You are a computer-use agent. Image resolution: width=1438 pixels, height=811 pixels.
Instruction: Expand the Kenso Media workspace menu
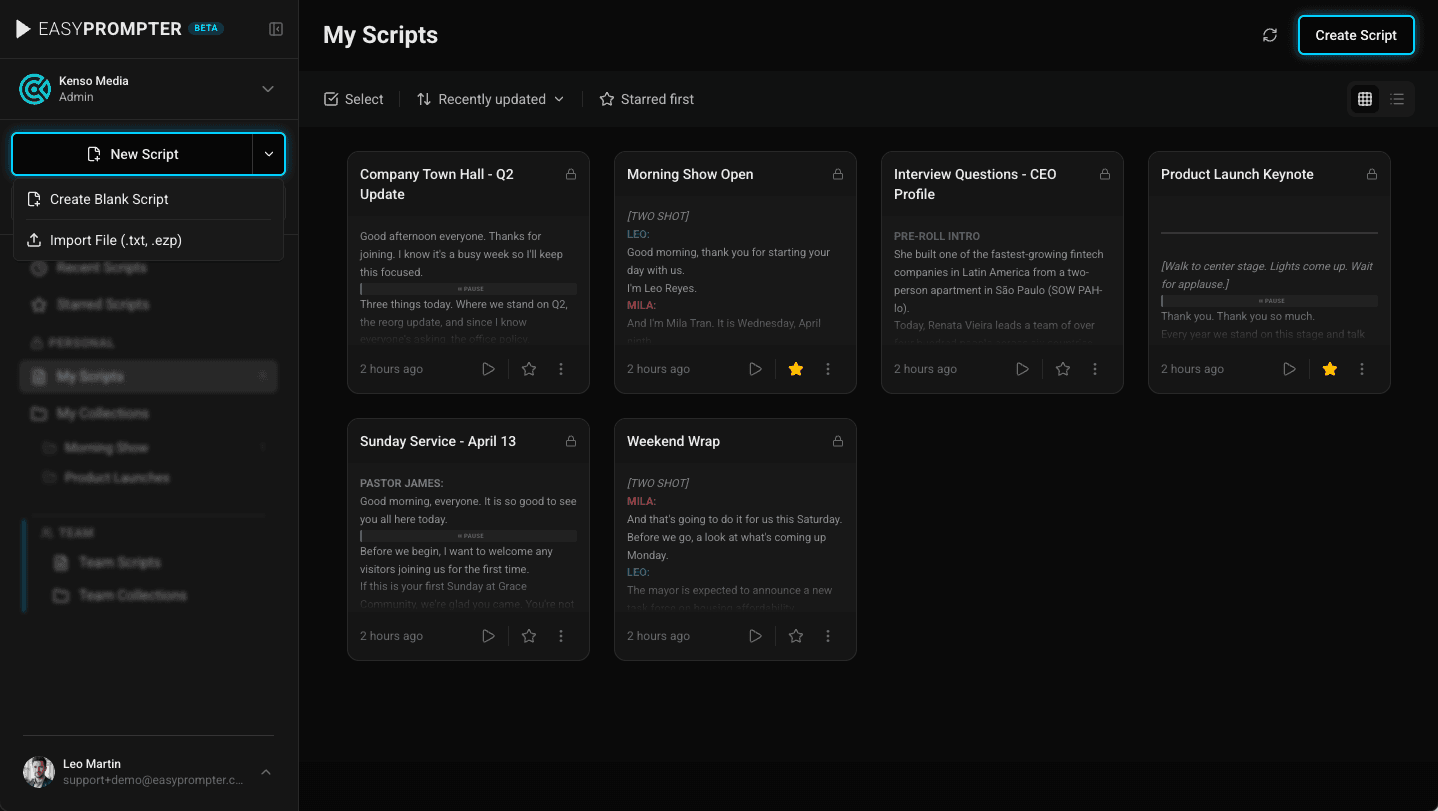click(x=267, y=88)
